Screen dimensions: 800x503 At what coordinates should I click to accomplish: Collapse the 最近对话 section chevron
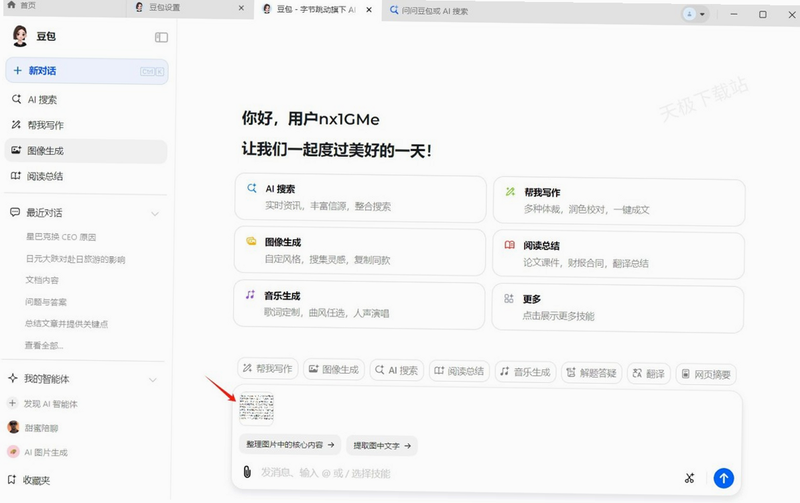tap(155, 214)
